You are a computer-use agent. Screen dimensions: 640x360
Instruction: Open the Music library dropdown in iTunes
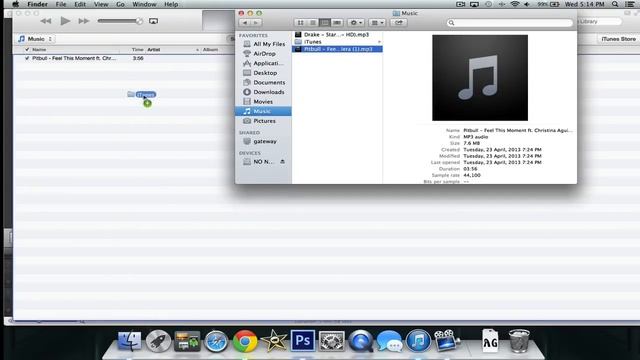[x=36, y=39]
